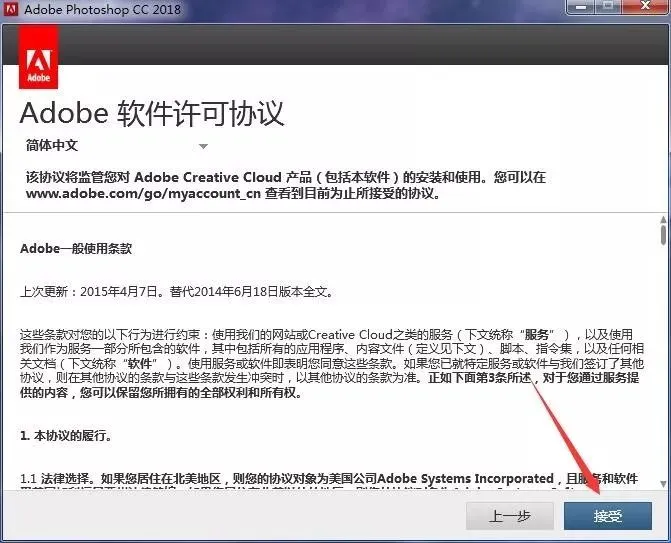671x543 pixels.
Task: Minimize the Adobe Photoshop CC 2018 window
Action: point(581,7)
